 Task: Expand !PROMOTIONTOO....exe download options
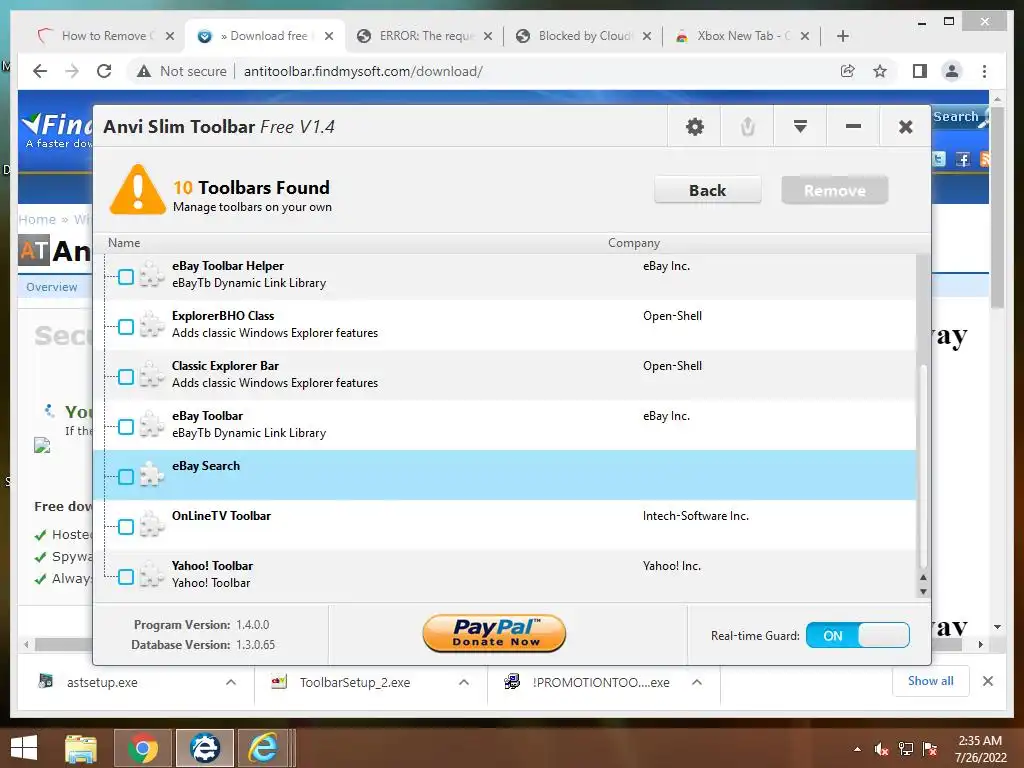[697, 682]
